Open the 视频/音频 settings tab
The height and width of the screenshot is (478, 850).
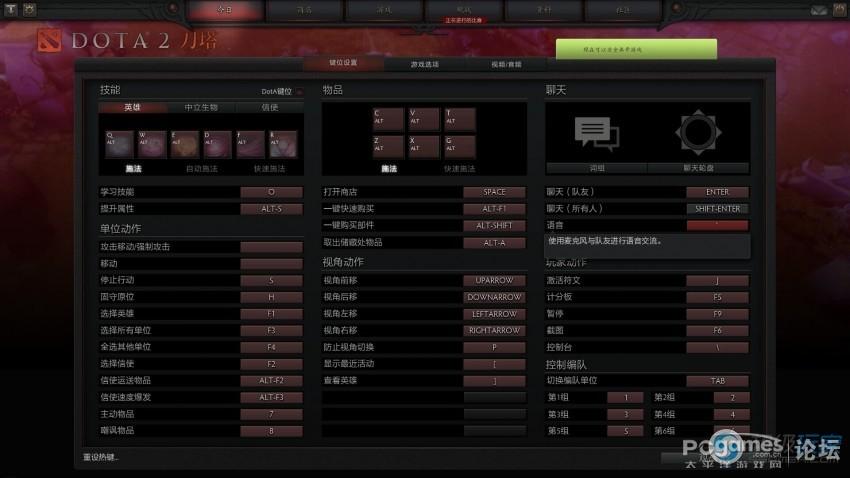tap(506, 64)
